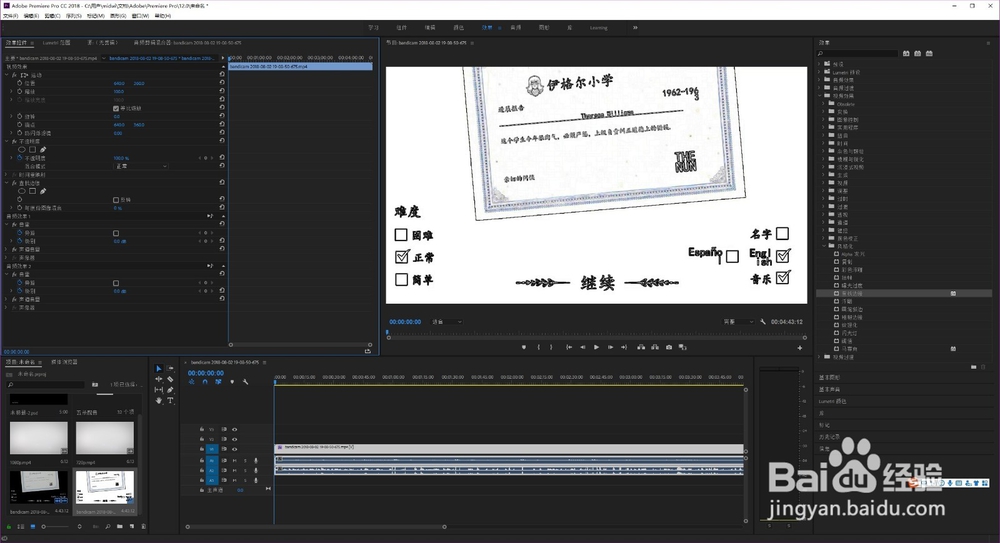Image resolution: width=1000 pixels, height=543 pixels.
Task: Reset the Motion effect parameters
Action: coord(222,75)
